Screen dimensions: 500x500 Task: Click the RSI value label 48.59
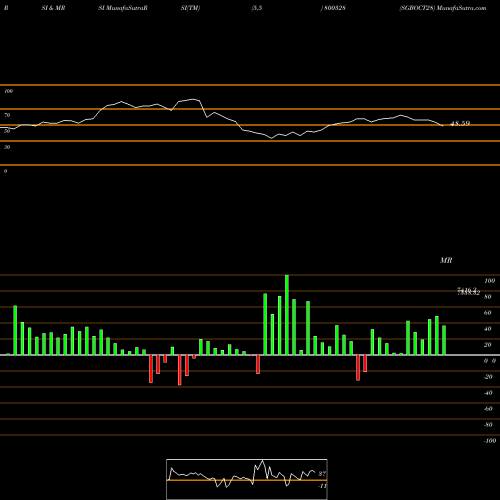pyautogui.click(x=460, y=123)
